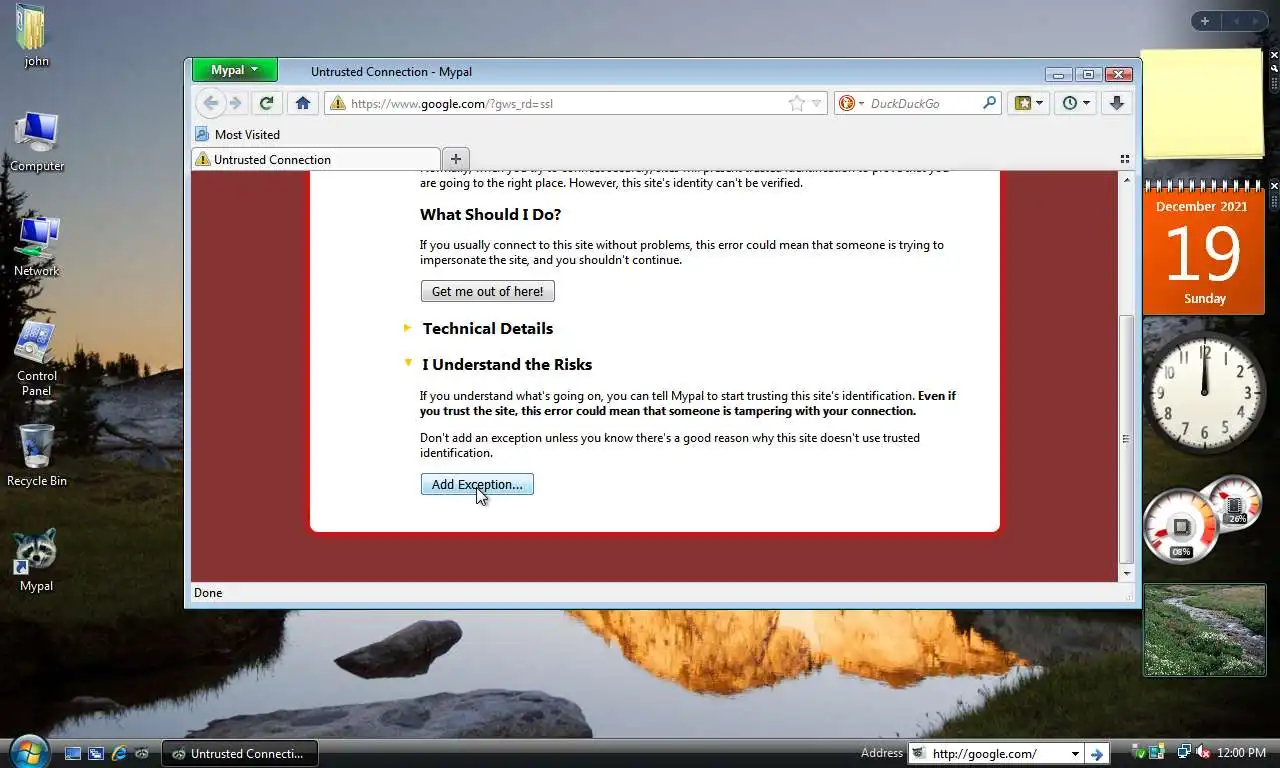The width and height of the screenshot is (1280, 768).
Task: Close the calendar gadget
Action: click(x=1274, y=186)
